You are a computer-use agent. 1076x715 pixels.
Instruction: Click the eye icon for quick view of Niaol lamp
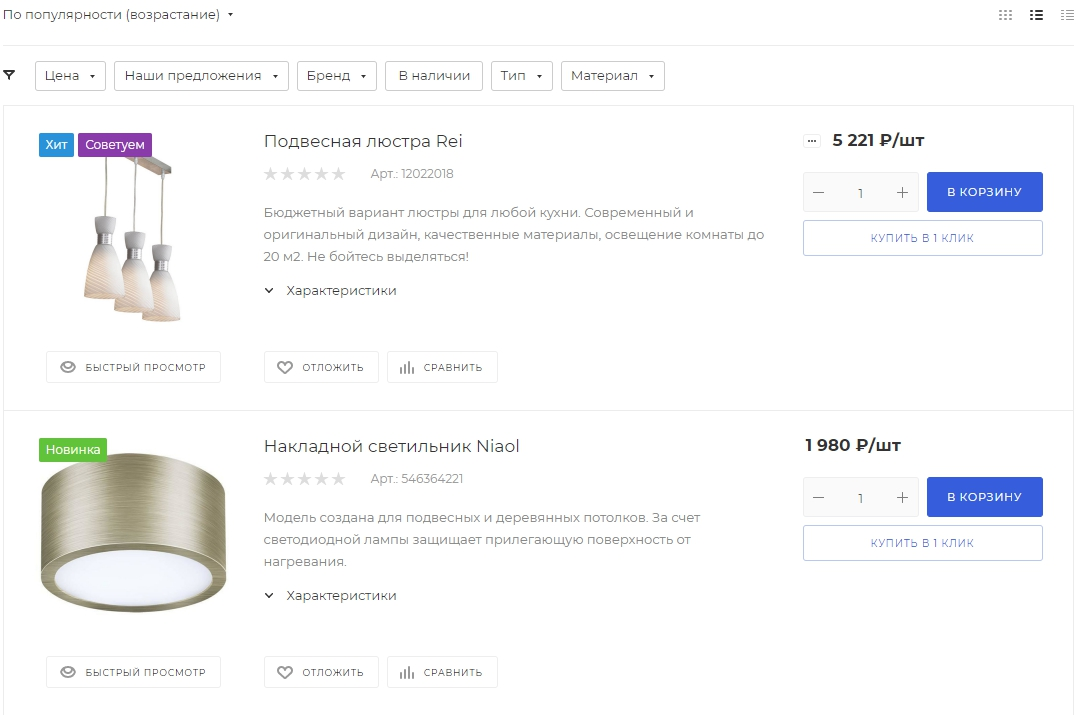coord(68,671)
